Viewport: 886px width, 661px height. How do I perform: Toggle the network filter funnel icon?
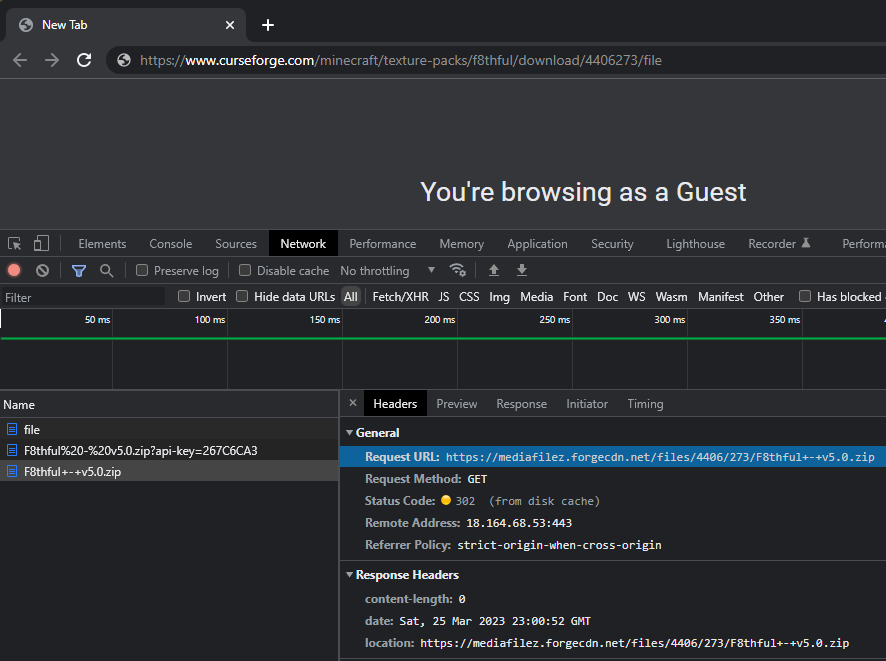pos(79,271)
